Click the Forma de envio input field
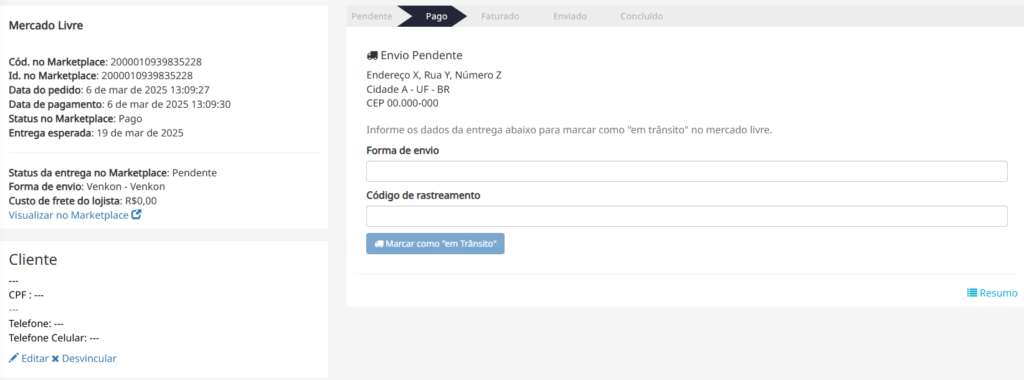 [686, 172]
